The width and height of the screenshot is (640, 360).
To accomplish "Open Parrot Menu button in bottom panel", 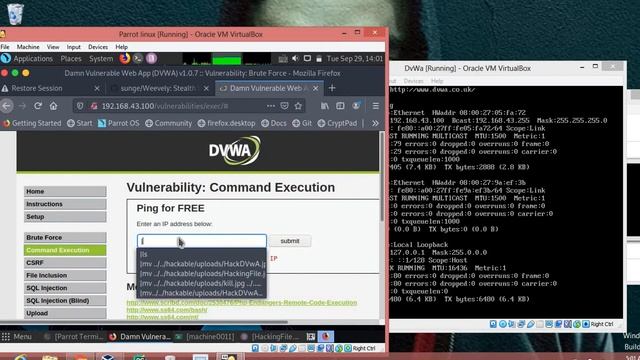I will (17, 337).
